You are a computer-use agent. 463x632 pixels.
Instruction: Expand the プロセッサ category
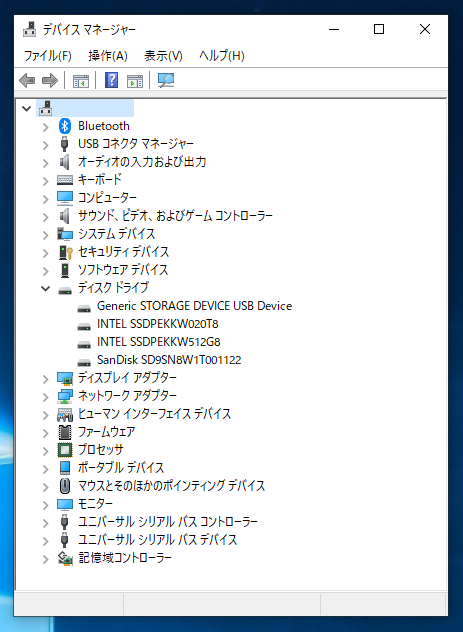click(46, 451)
